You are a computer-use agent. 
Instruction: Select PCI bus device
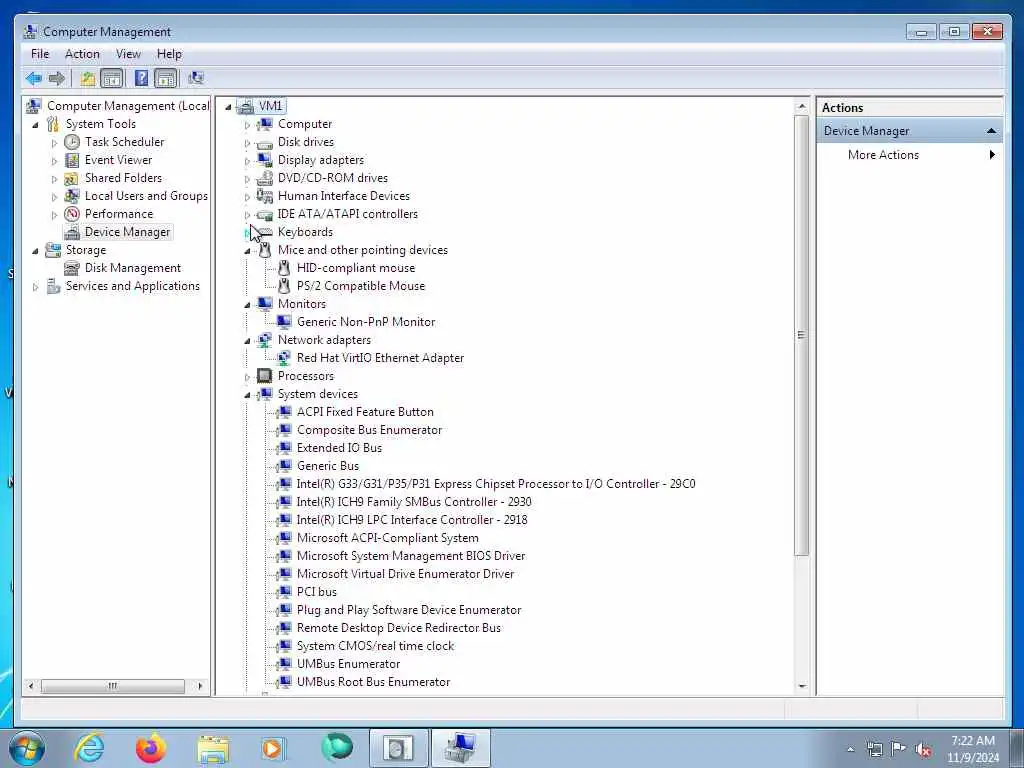pyautogui.click(x=317, y=592)
